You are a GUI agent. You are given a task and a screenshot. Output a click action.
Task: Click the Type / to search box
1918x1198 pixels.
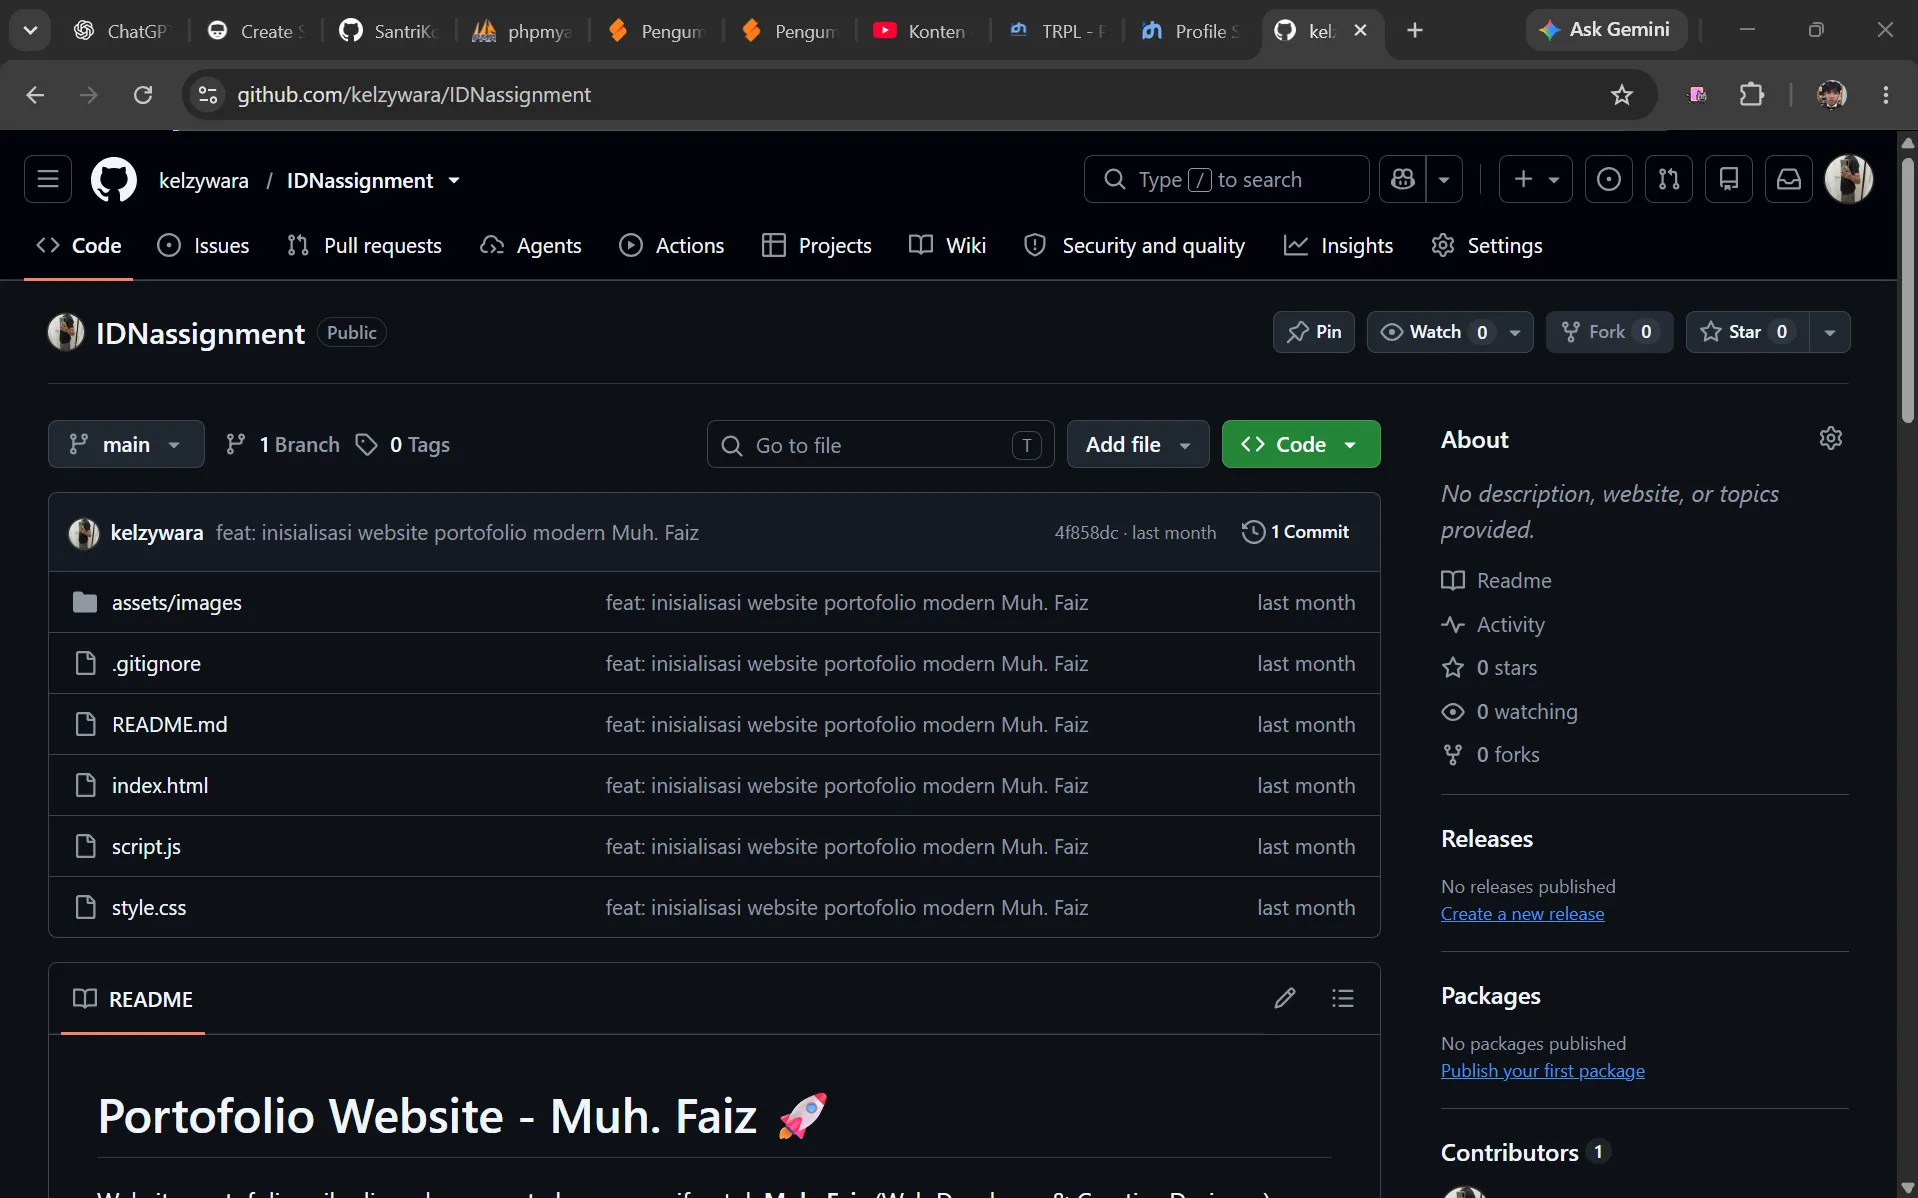pyautogui.click(x=1227, y=180)
